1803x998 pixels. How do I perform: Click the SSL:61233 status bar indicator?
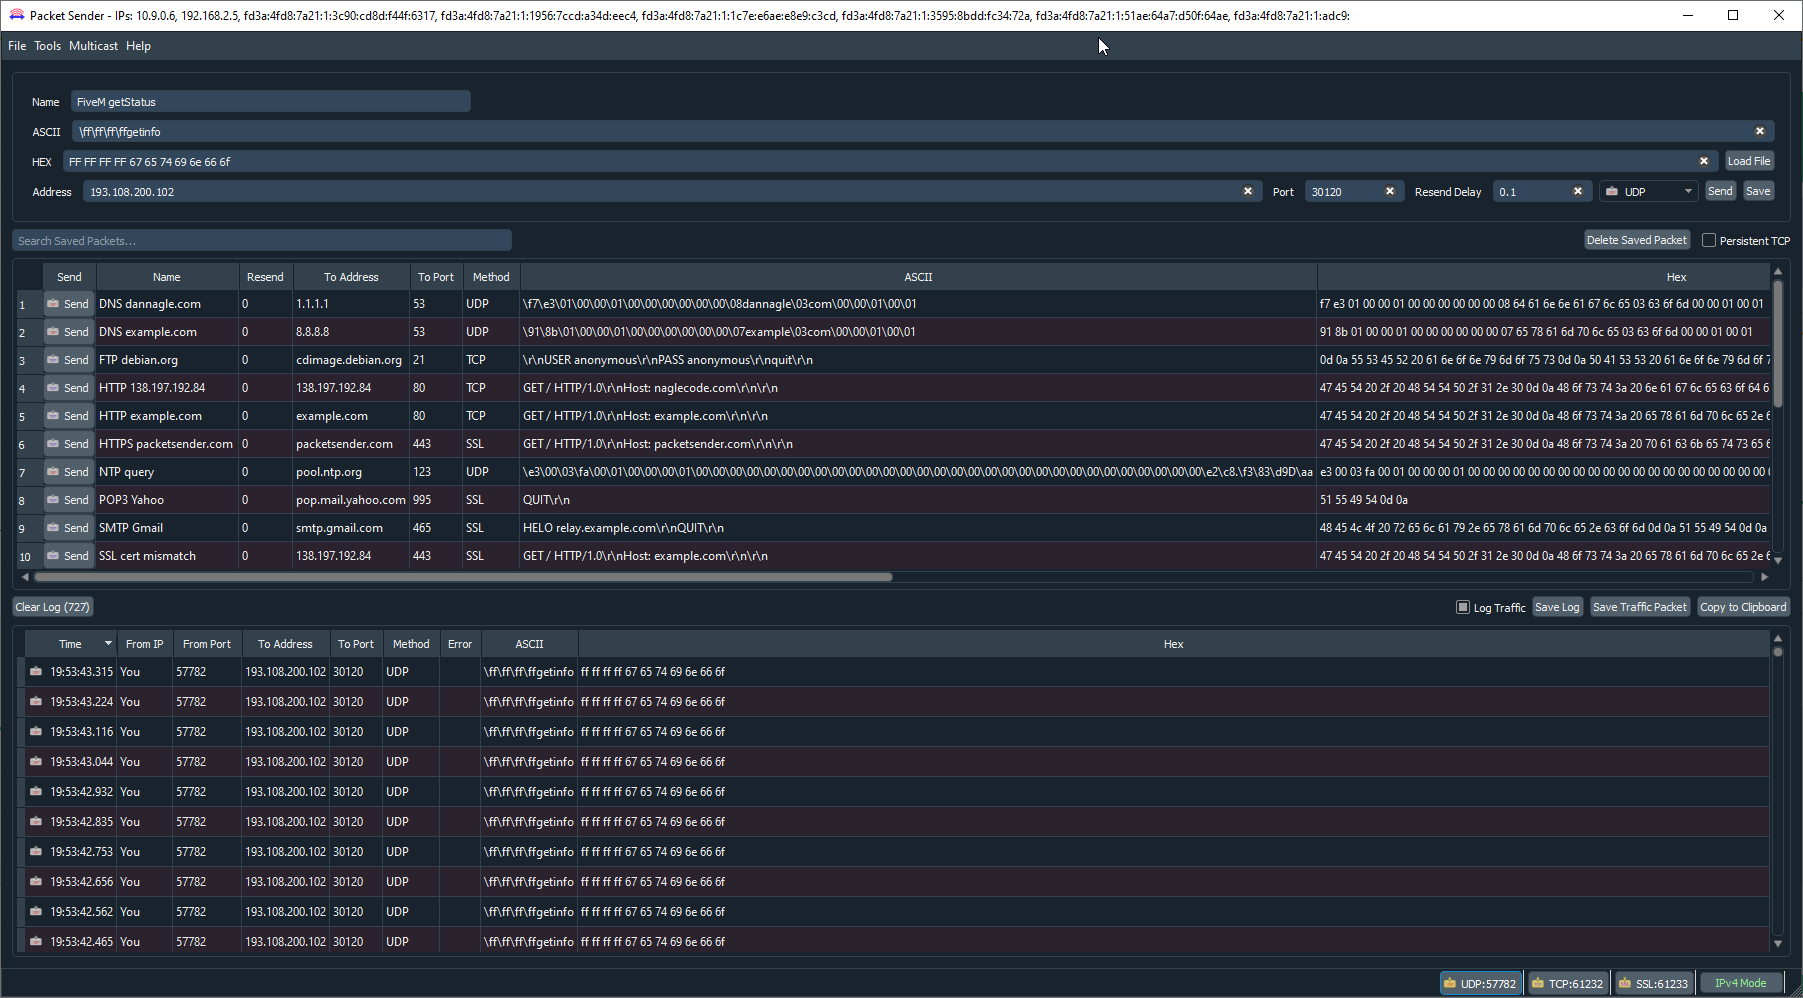[x=1653, y=983]
